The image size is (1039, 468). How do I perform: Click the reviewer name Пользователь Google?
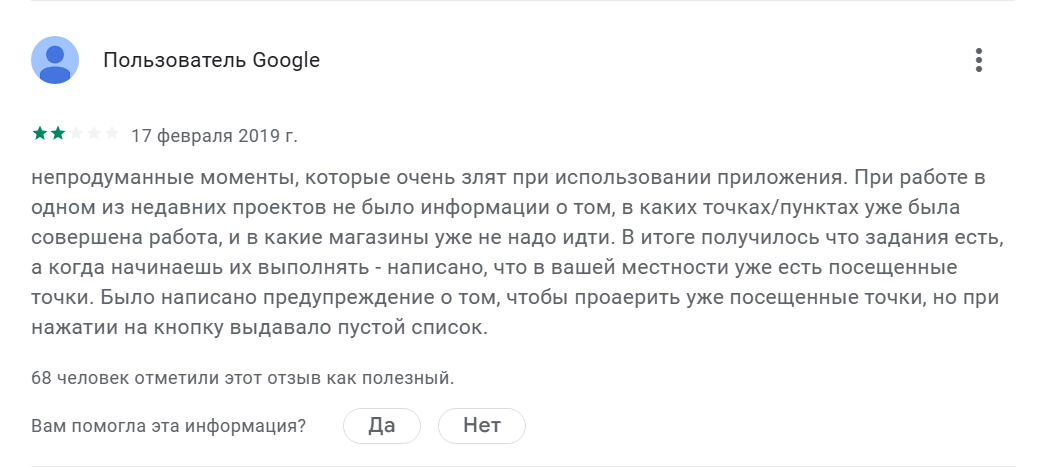click(211, 60)
